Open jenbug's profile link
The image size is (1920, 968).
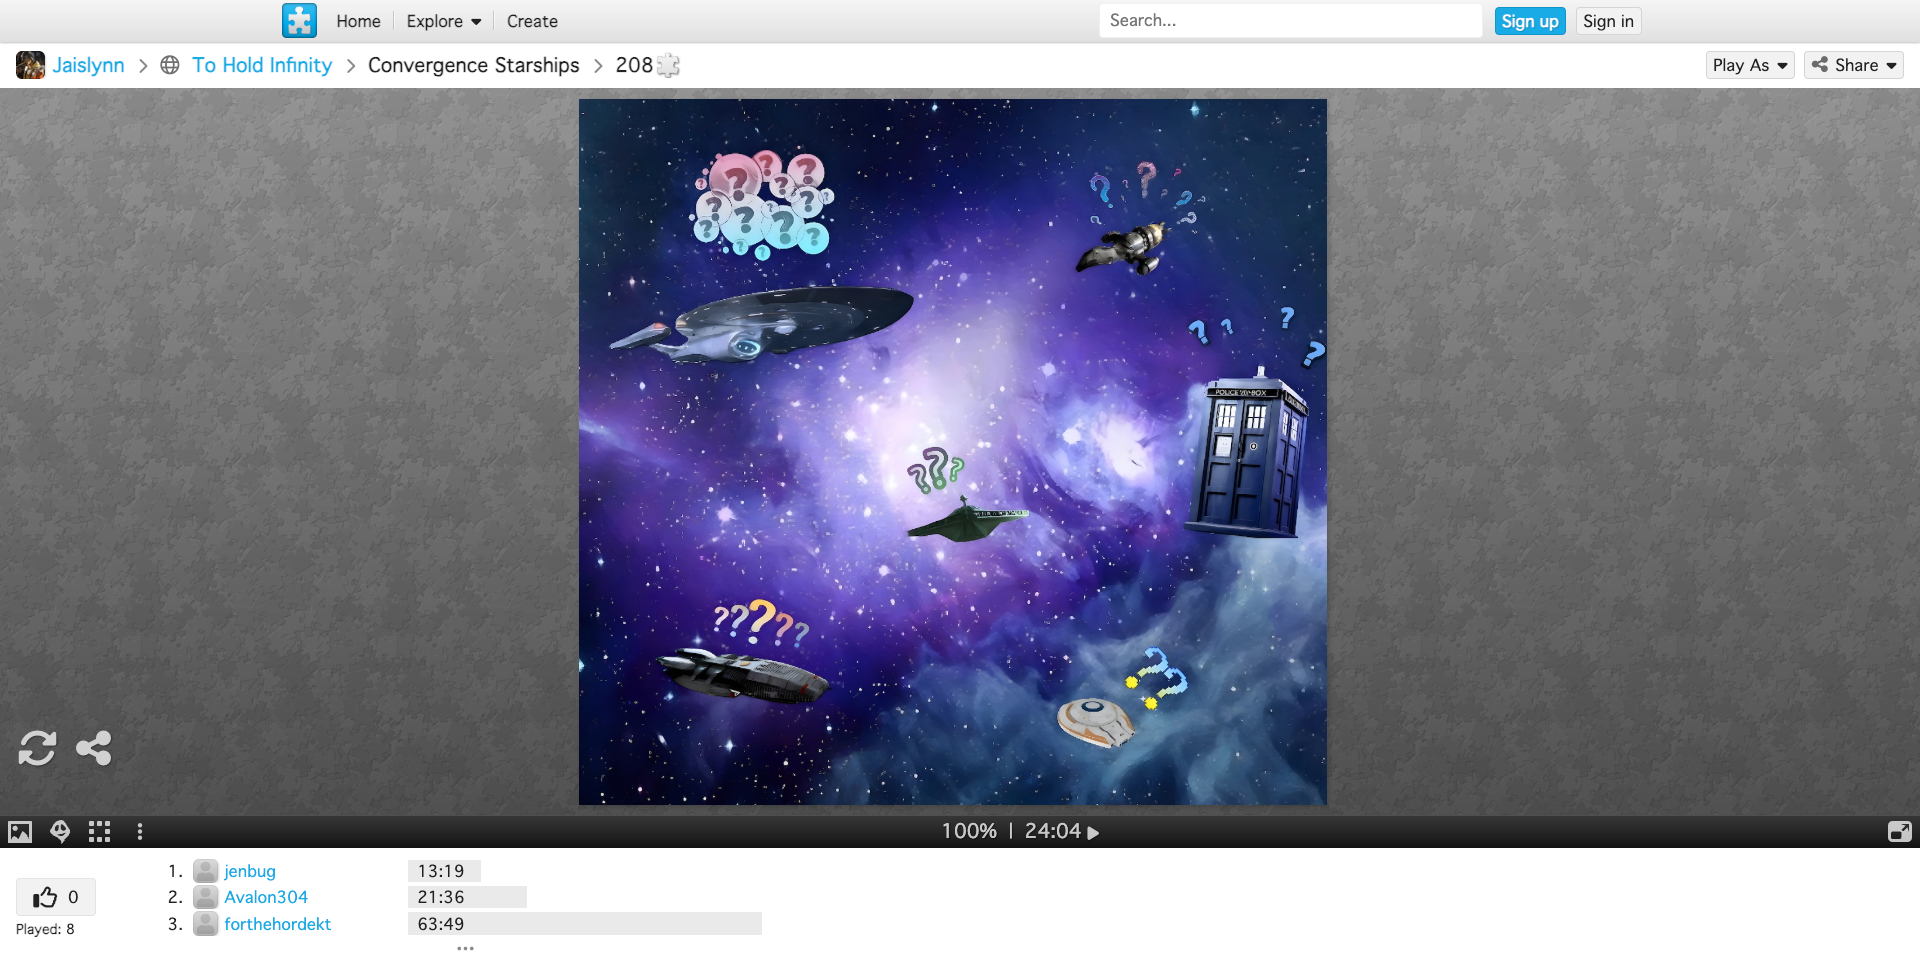(x=250, y=871)
